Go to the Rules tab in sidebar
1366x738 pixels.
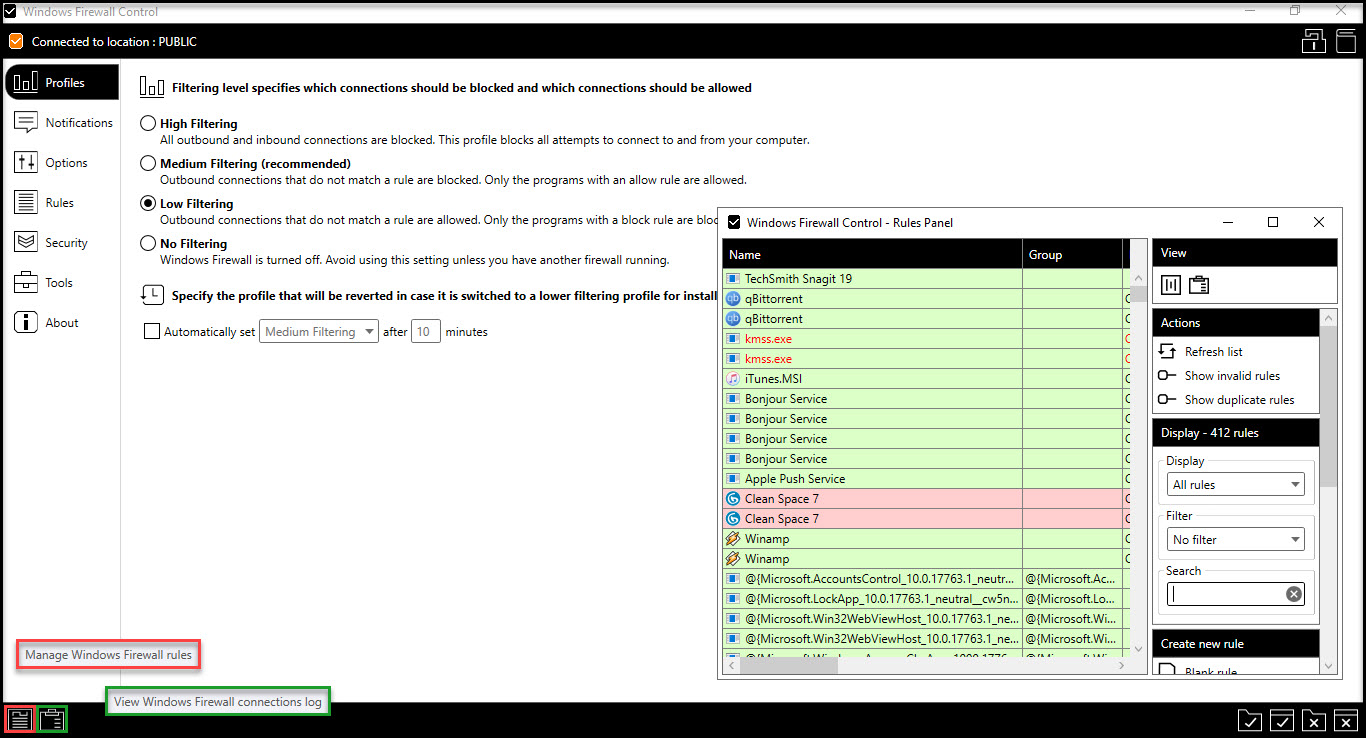point(62,203)
